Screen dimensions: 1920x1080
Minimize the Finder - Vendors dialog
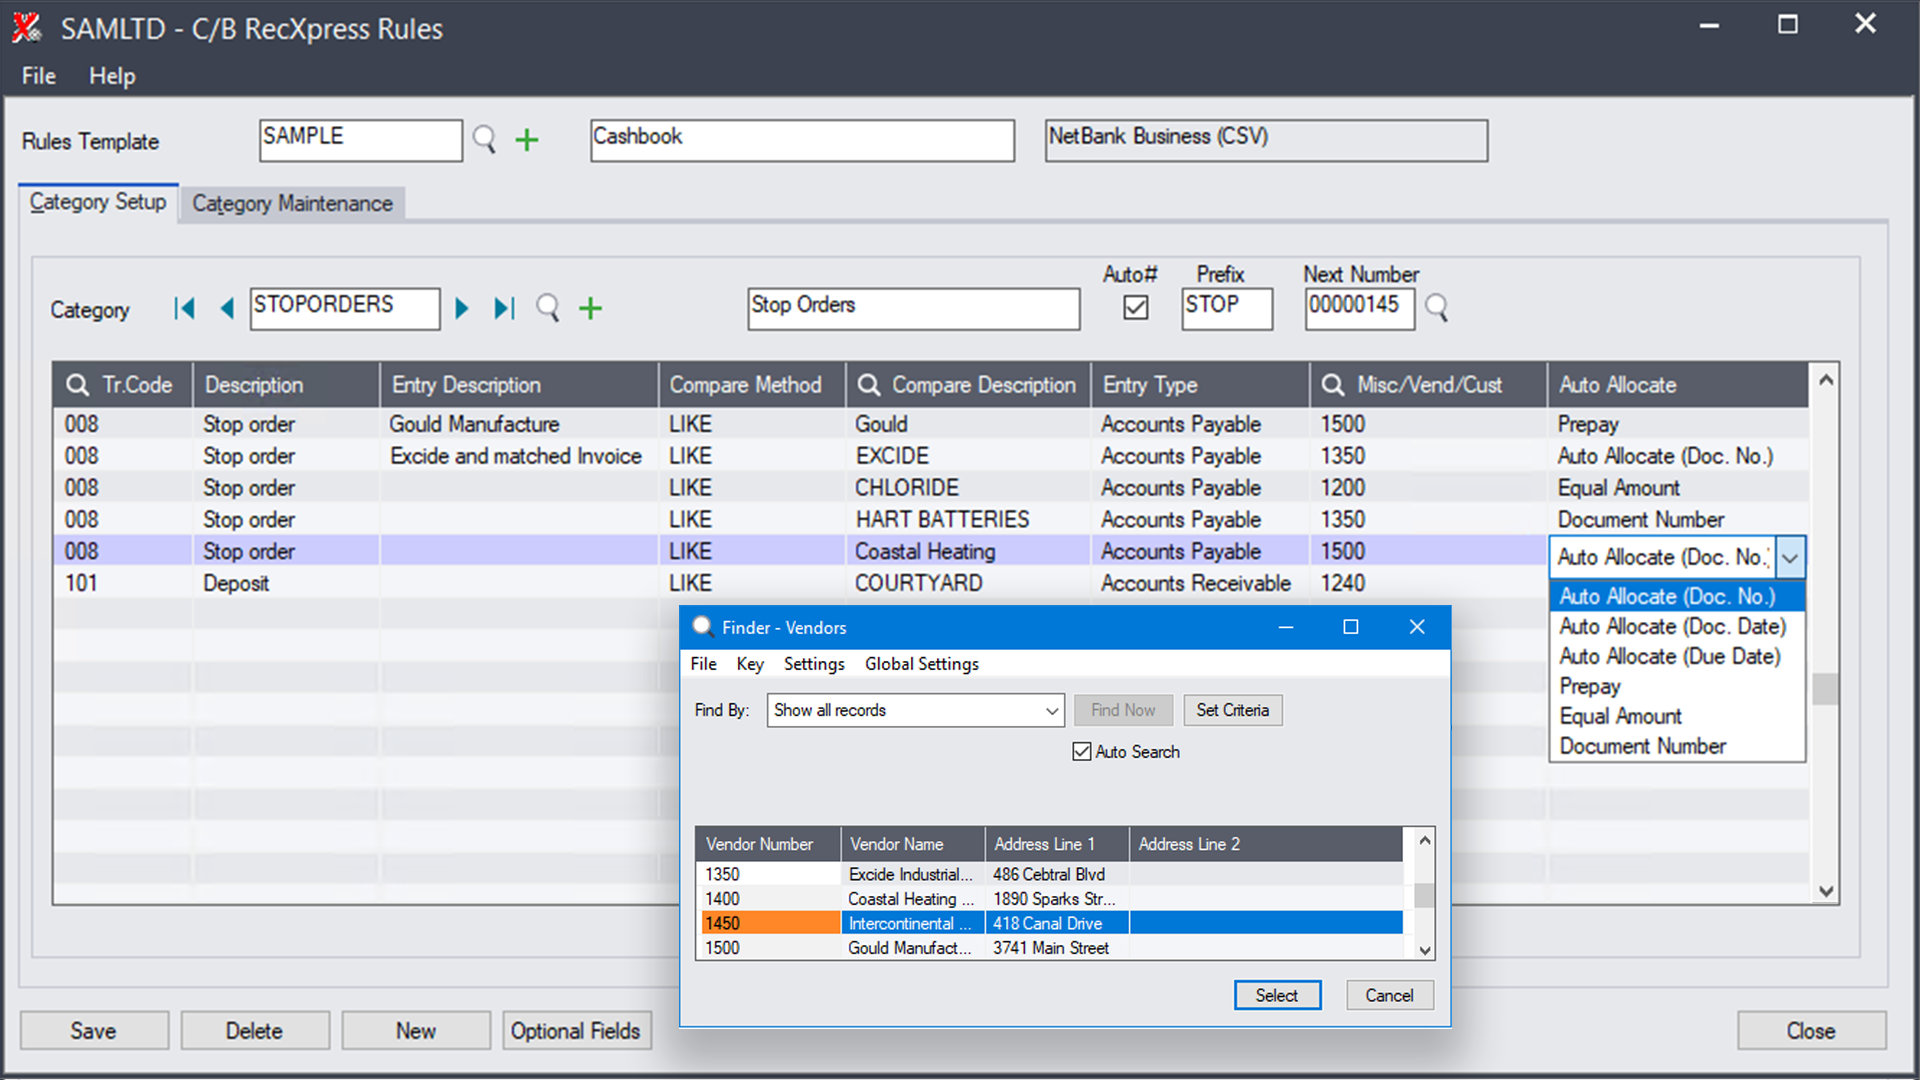(x=1286, y=627)
